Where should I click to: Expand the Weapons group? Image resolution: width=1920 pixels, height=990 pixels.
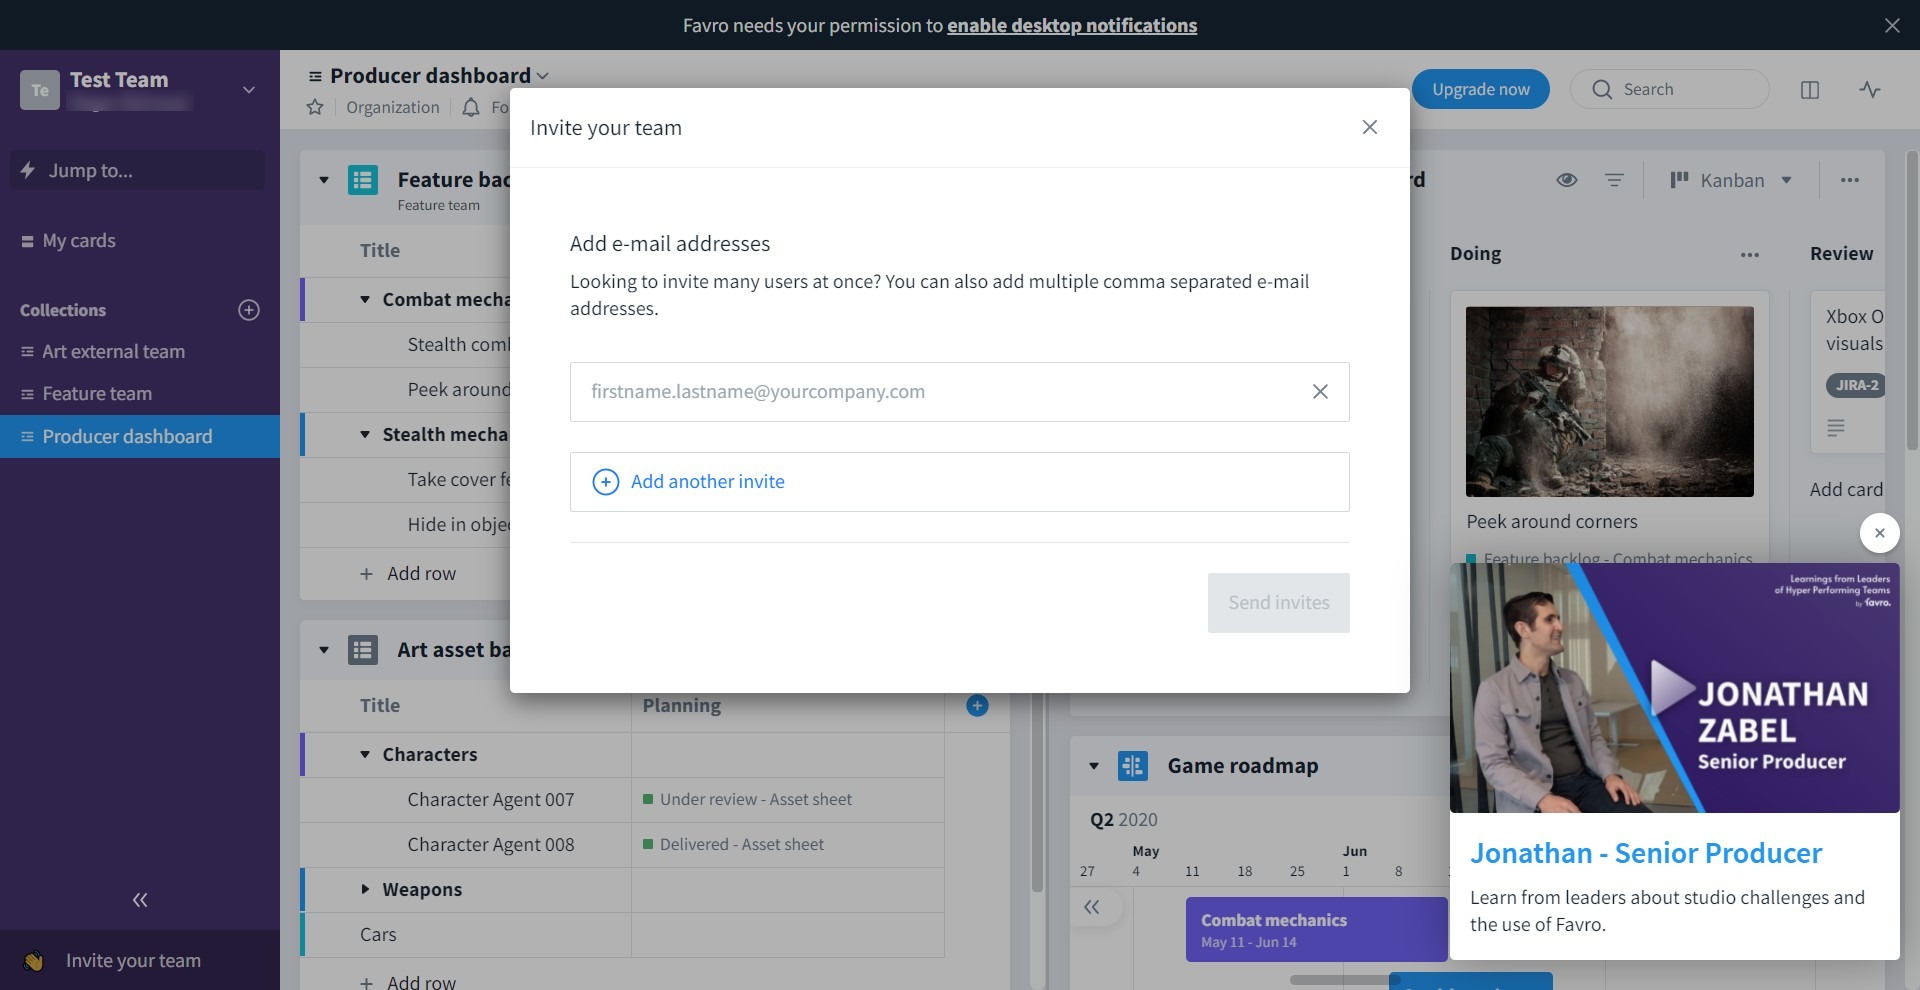[x=365, y=890]
